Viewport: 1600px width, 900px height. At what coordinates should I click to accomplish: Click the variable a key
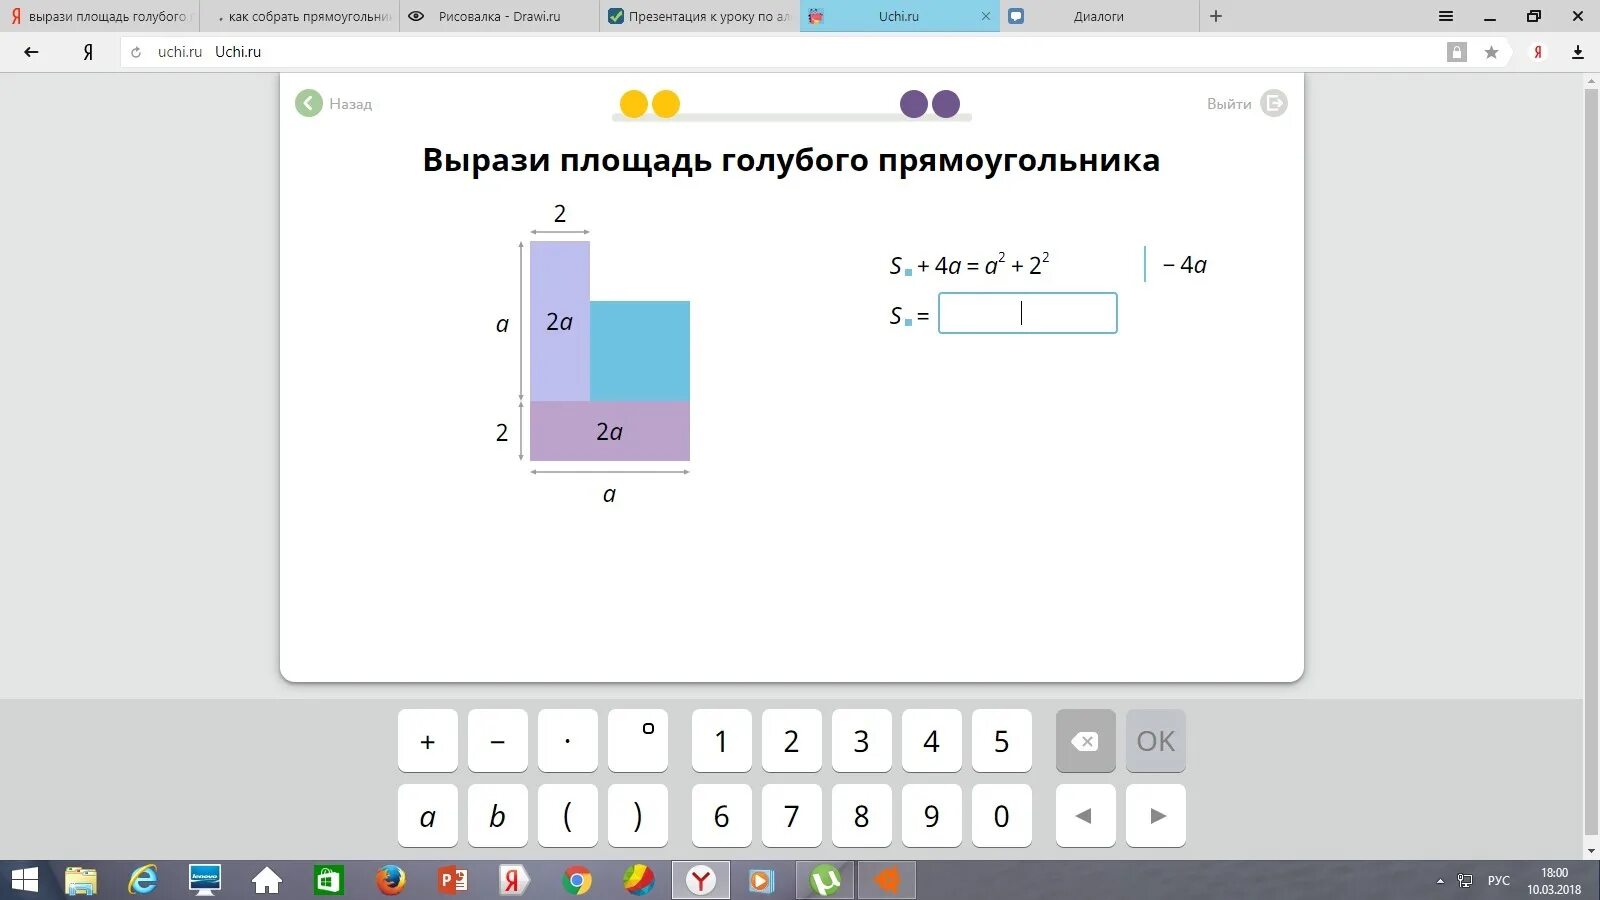(x=428, y=816)
